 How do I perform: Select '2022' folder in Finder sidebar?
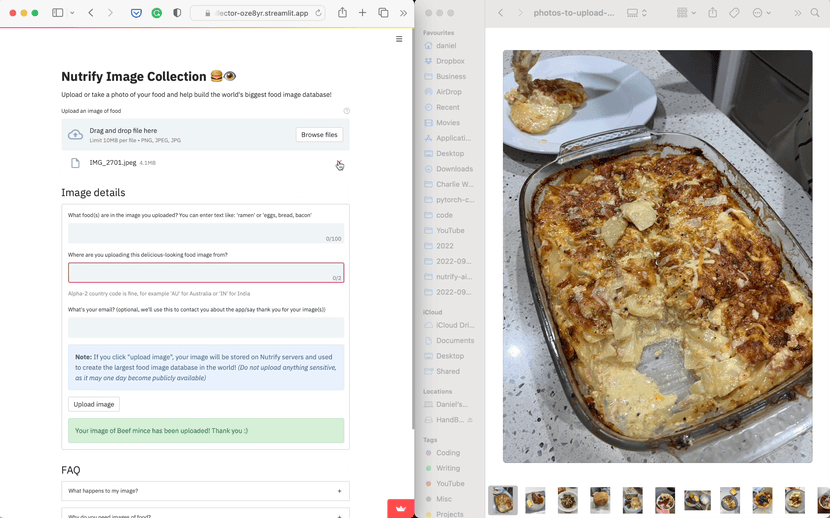tap(447, 246)
